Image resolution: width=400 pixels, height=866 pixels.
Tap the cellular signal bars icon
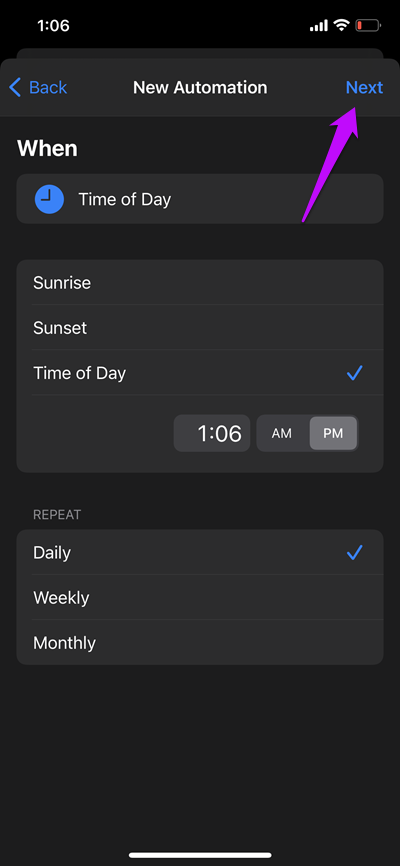[319, 25]
